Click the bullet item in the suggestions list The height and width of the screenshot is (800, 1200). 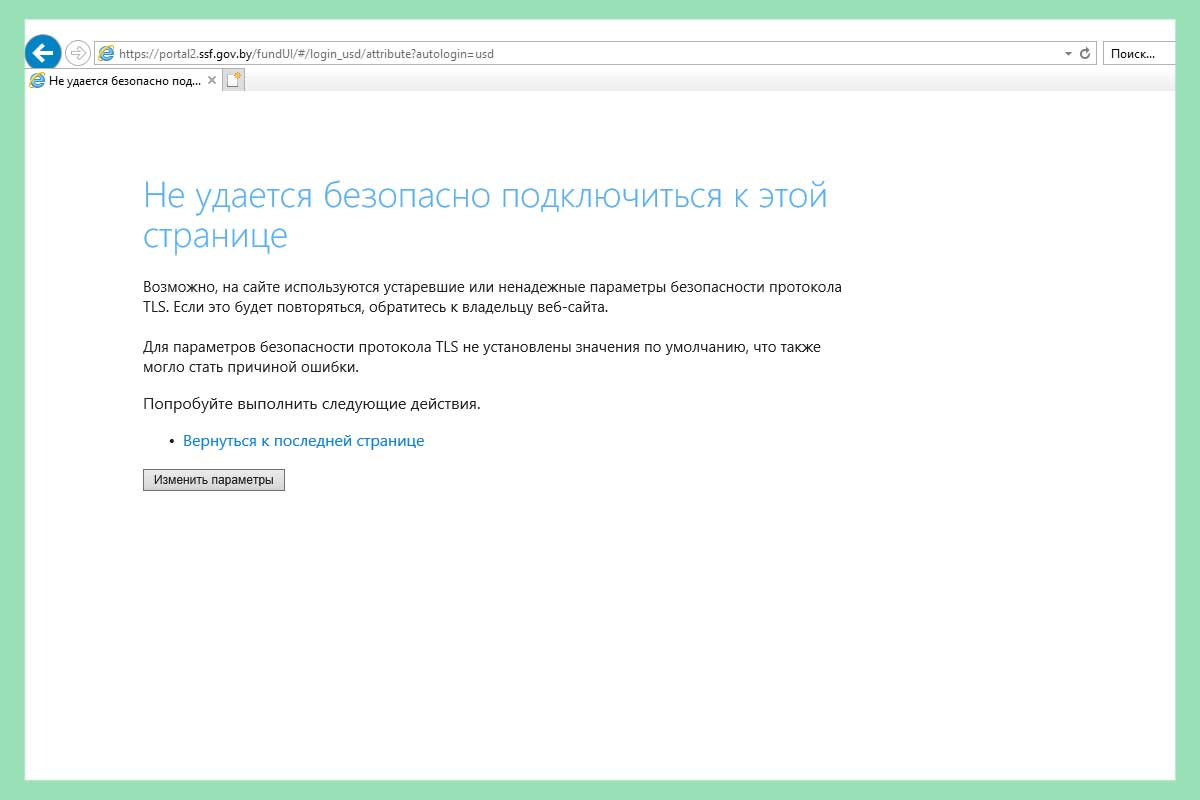coord(172,440)
